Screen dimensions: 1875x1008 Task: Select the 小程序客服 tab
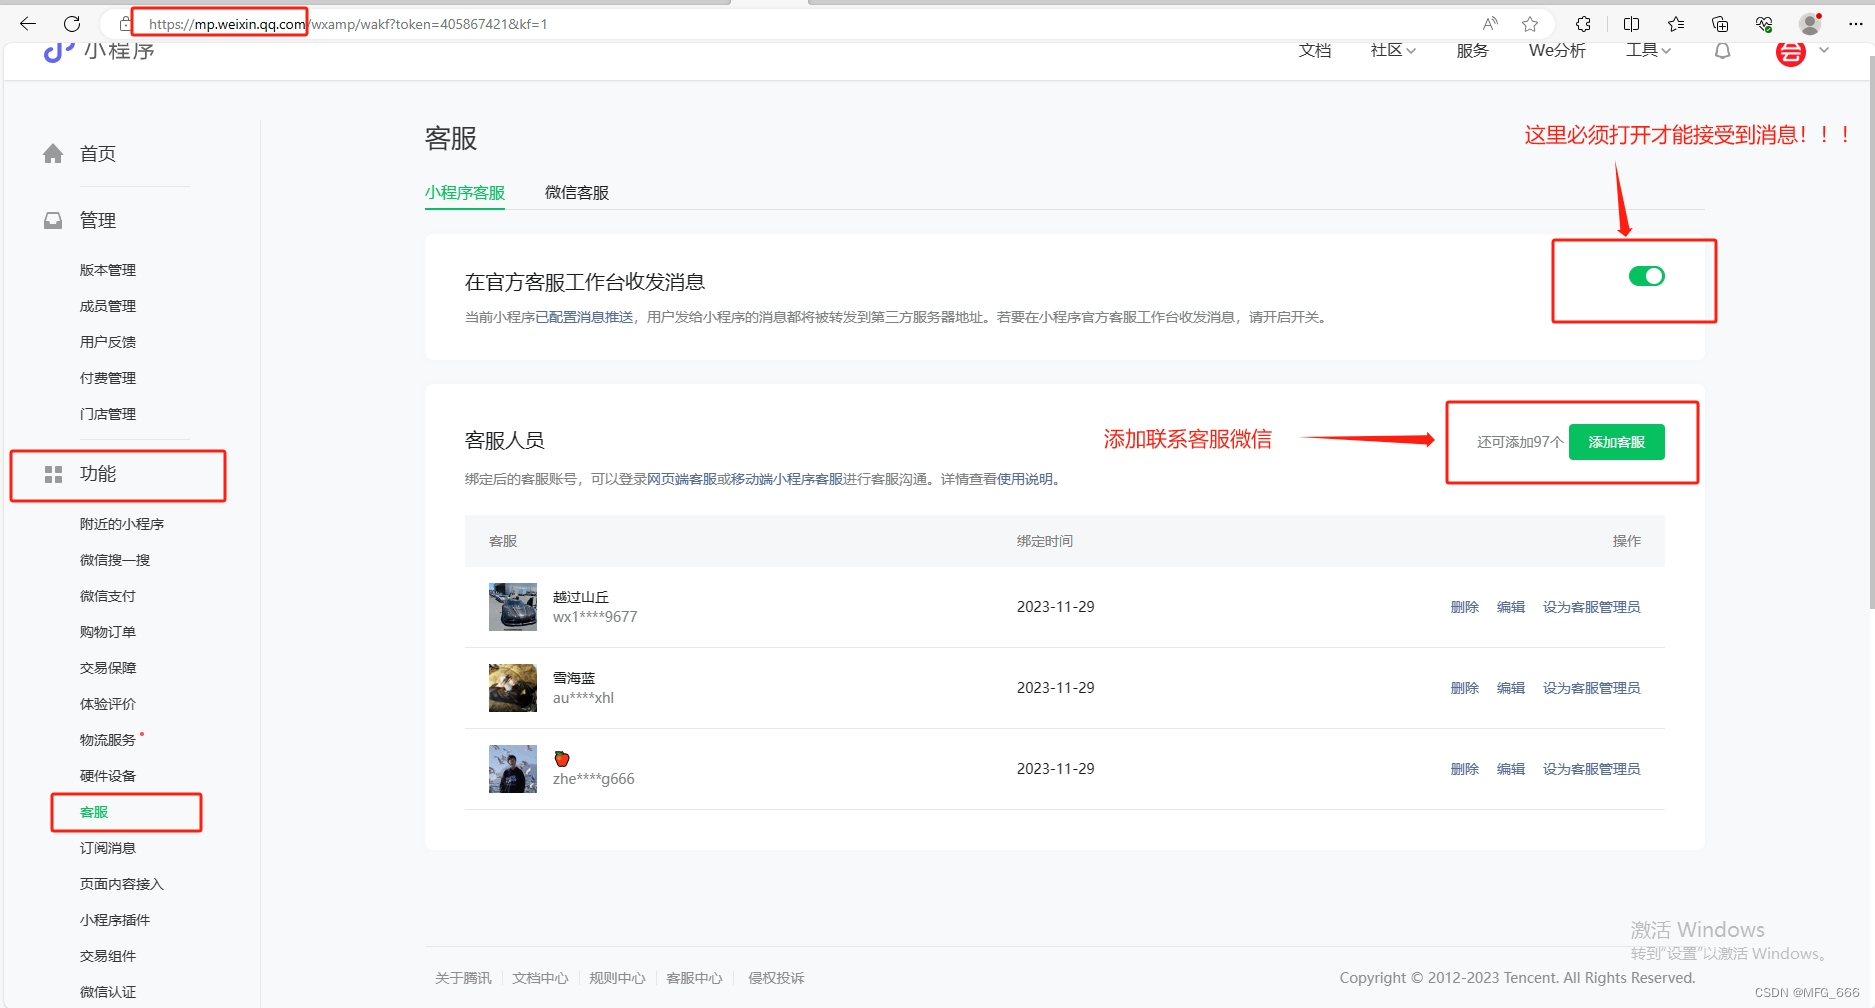tap(465, 192)
